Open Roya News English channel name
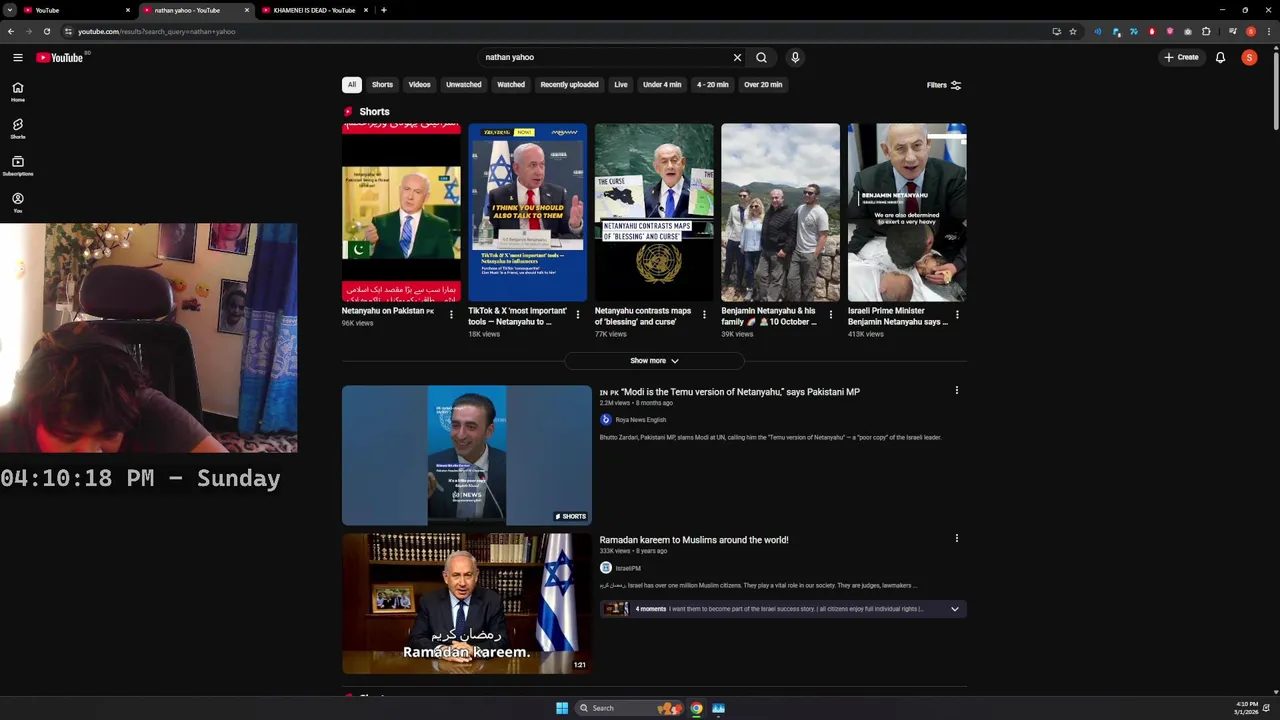Image resolution: width=1280 pixels, height=720 pixels. click(x=640, y=420)
